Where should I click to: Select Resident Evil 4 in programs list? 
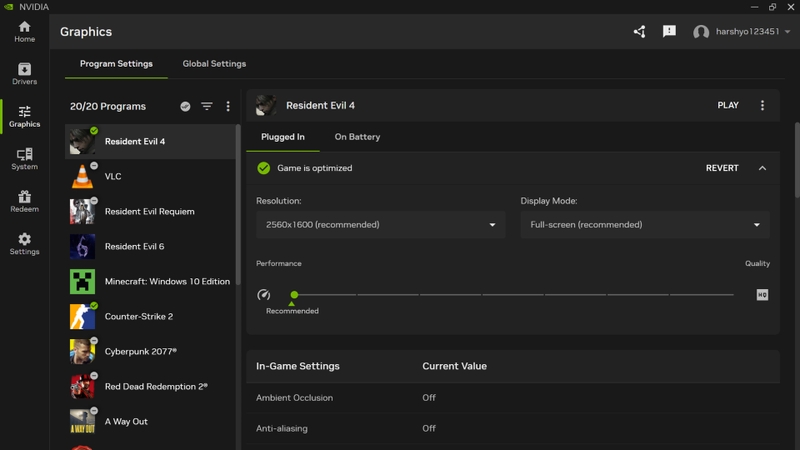[x=150, y=141]
